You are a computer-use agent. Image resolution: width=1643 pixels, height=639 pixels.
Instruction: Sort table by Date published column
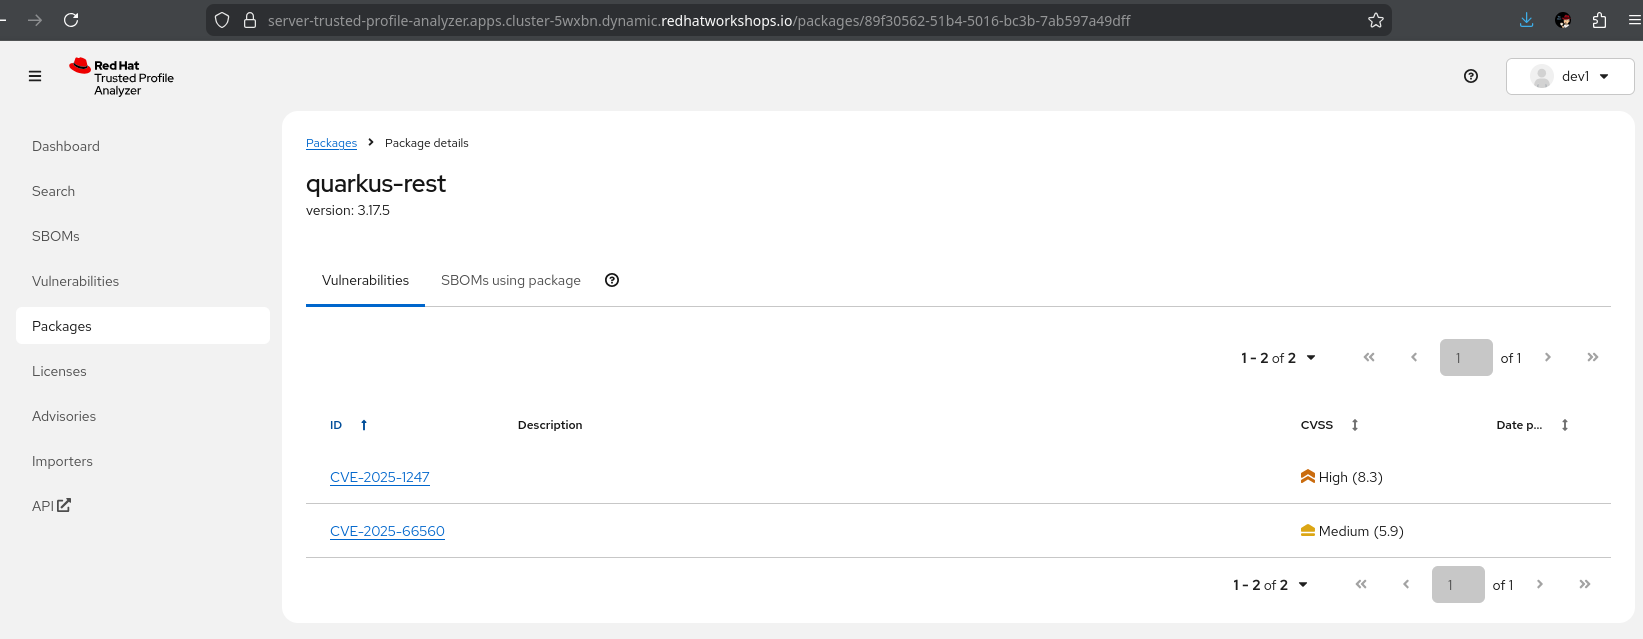[x=1532, y=425]
